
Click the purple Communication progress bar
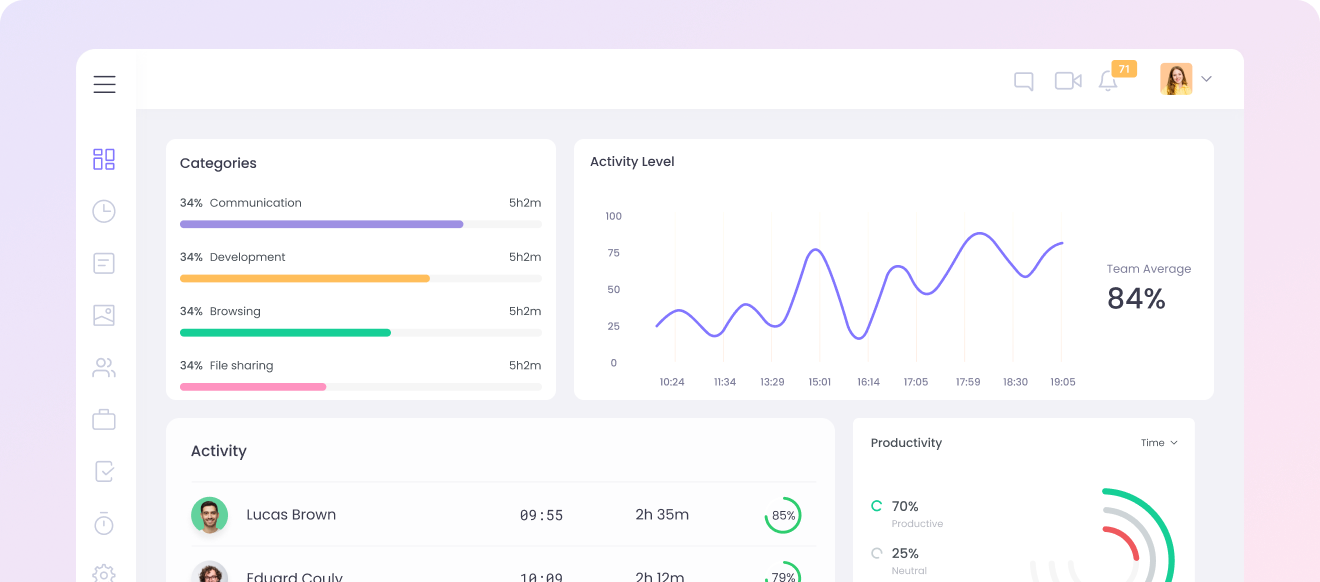(x=321, y=224)
